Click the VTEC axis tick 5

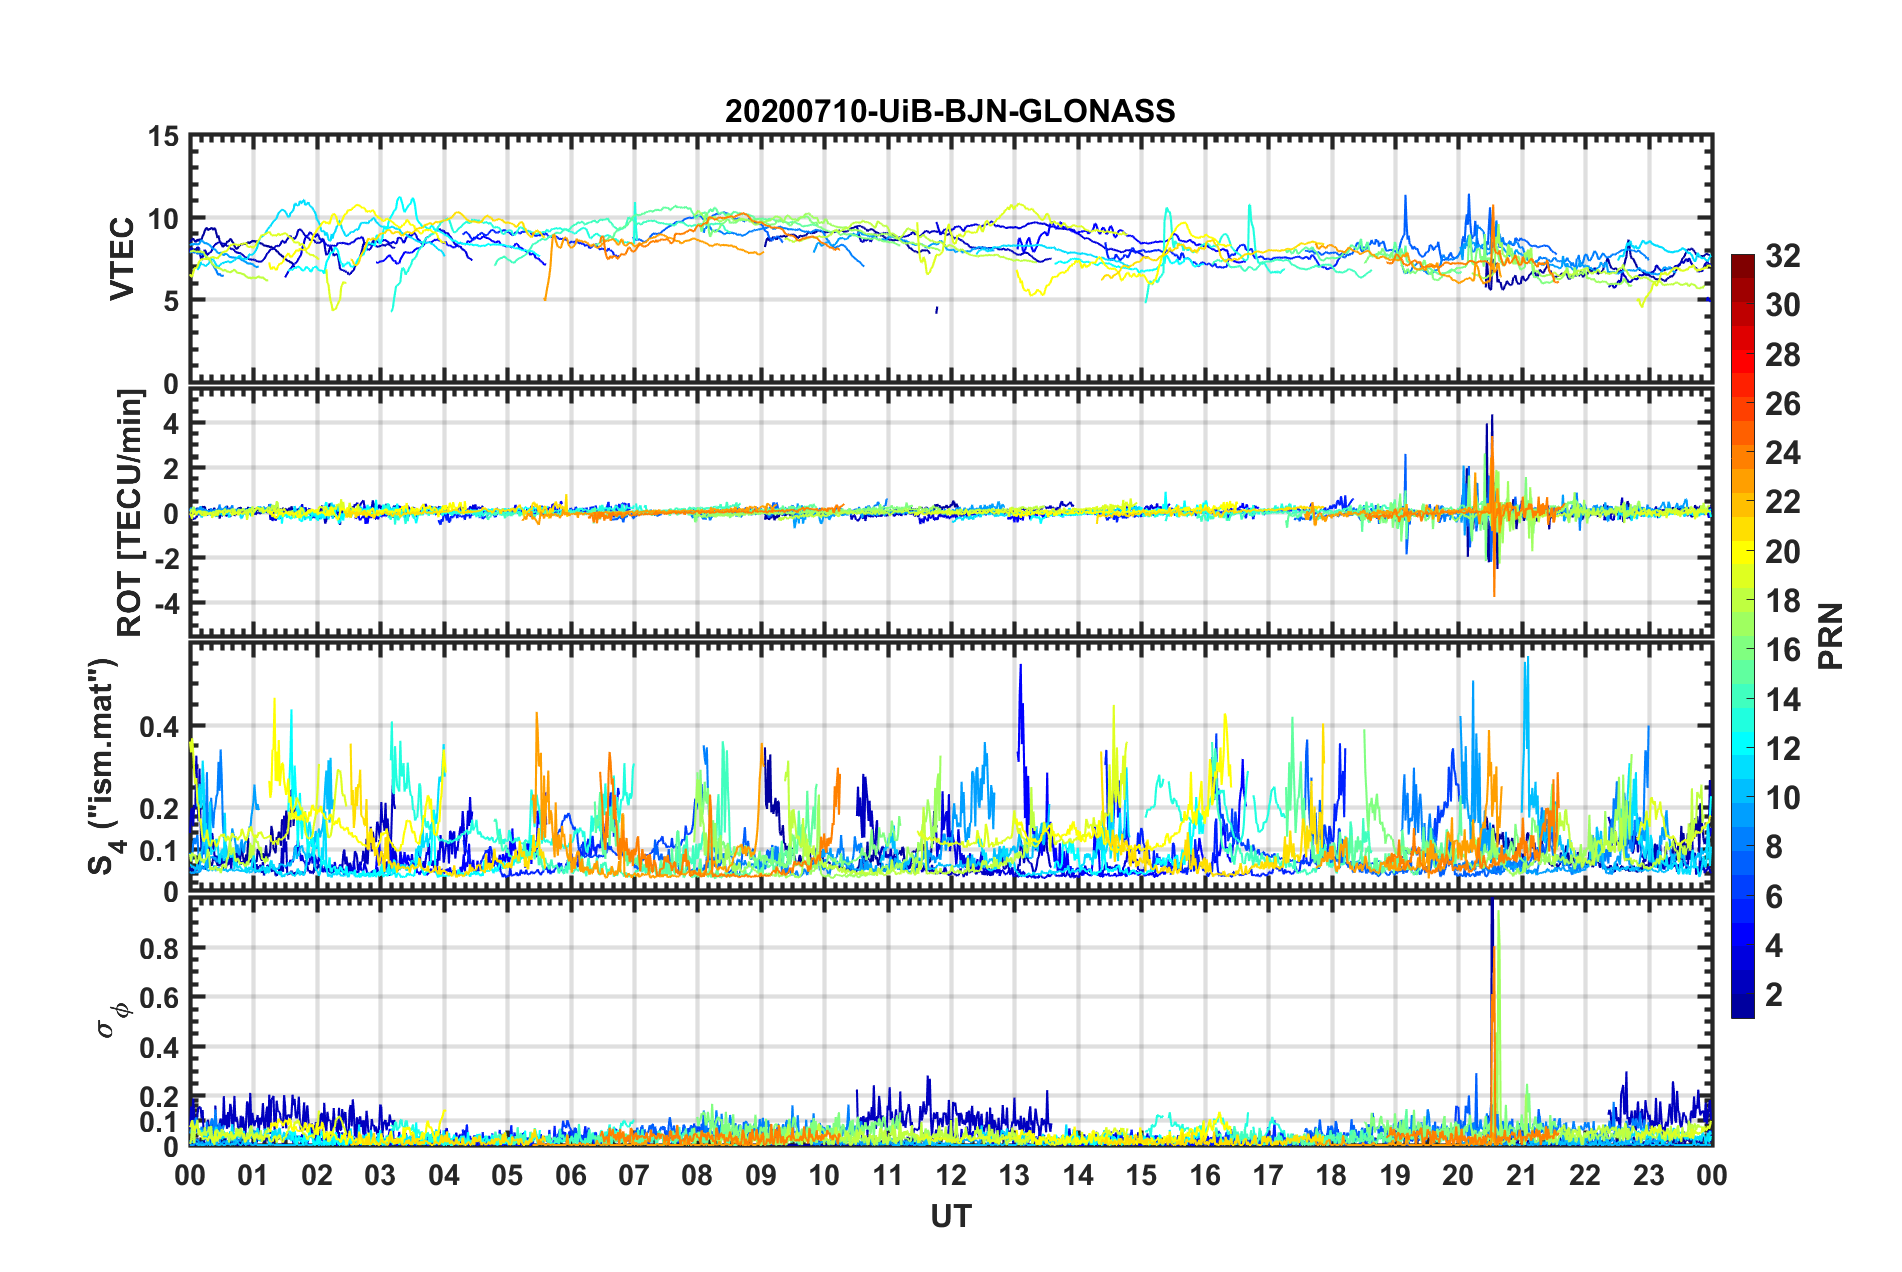(x=171, y=301)
